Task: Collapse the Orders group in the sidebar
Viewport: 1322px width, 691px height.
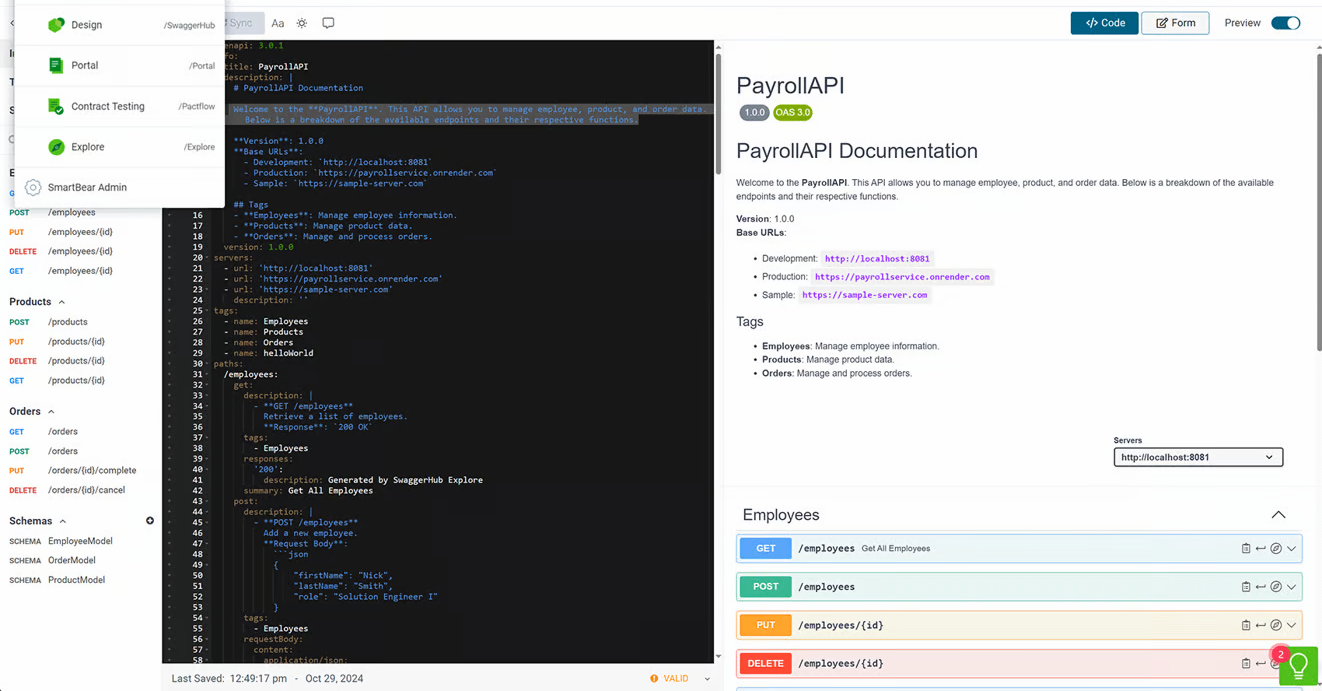Action: (51, 411)
